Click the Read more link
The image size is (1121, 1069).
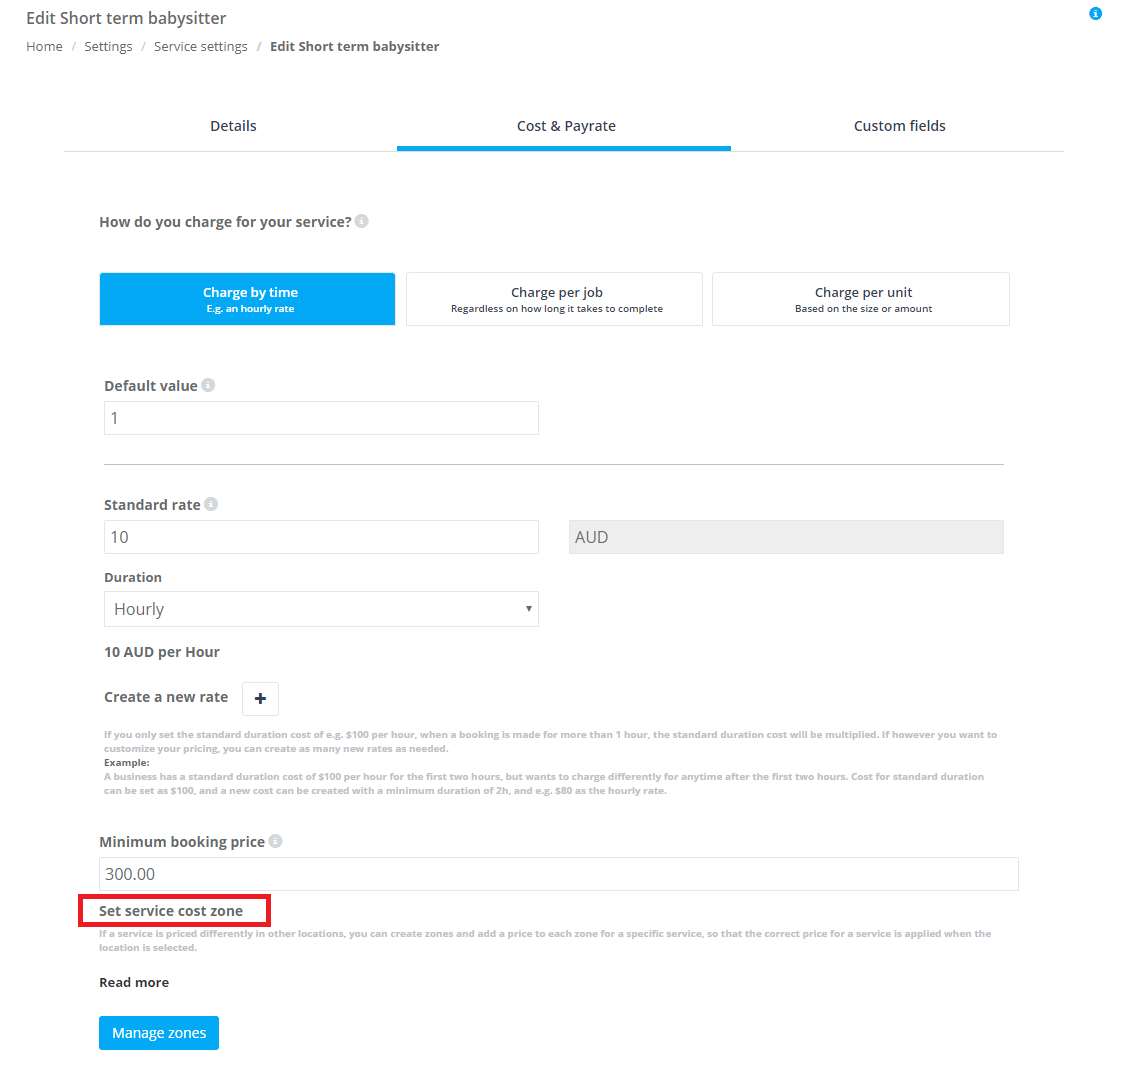pos(134,982)
